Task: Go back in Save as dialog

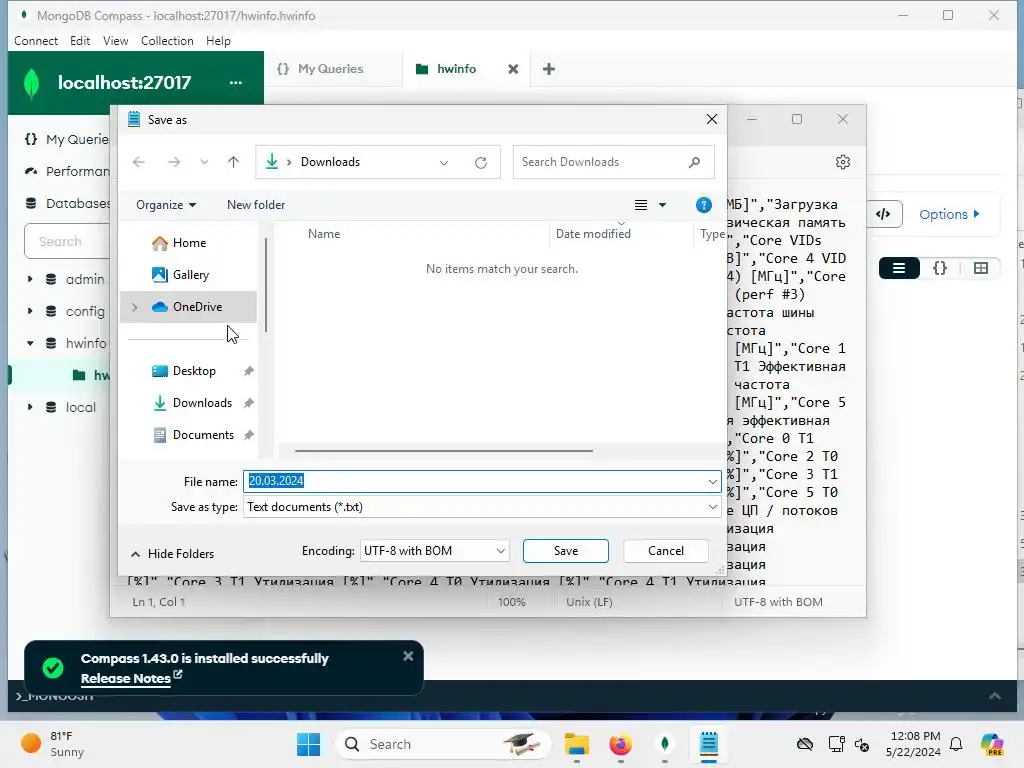Action: (138, 162)
